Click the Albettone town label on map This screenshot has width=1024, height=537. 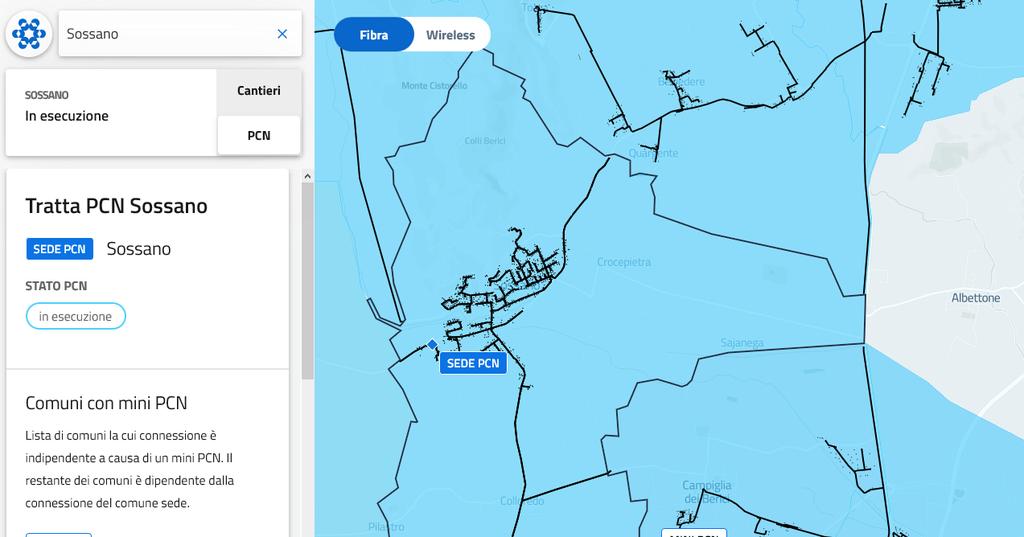[x=975, y=298]
